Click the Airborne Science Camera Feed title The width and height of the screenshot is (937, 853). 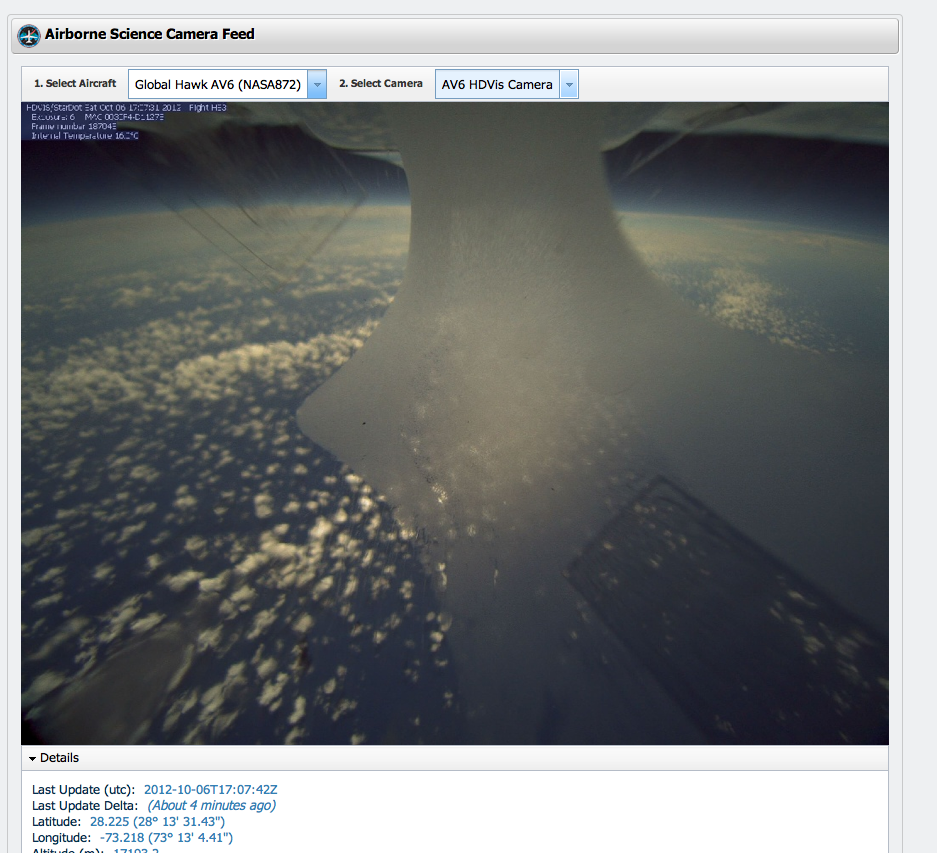click(150, 34)
